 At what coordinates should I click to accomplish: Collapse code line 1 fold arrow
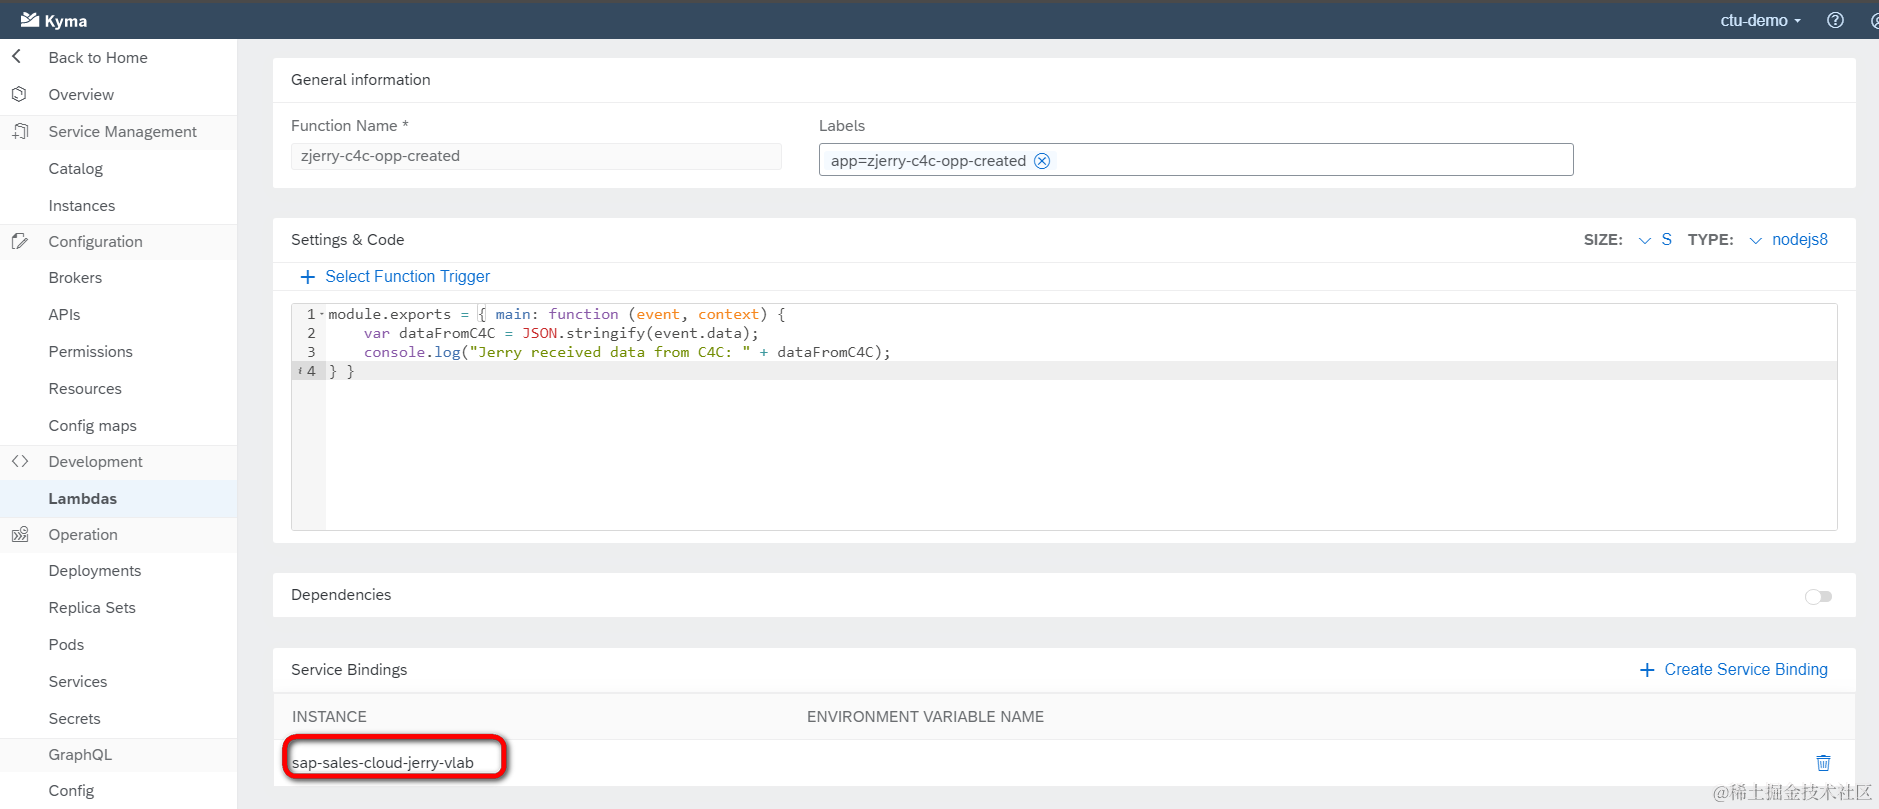pyautogui.click(x=322, y=314)
